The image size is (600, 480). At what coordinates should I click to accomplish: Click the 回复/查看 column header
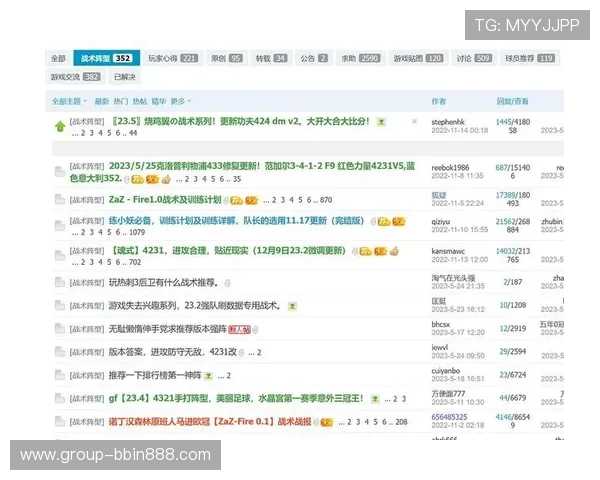click(512, 101)
